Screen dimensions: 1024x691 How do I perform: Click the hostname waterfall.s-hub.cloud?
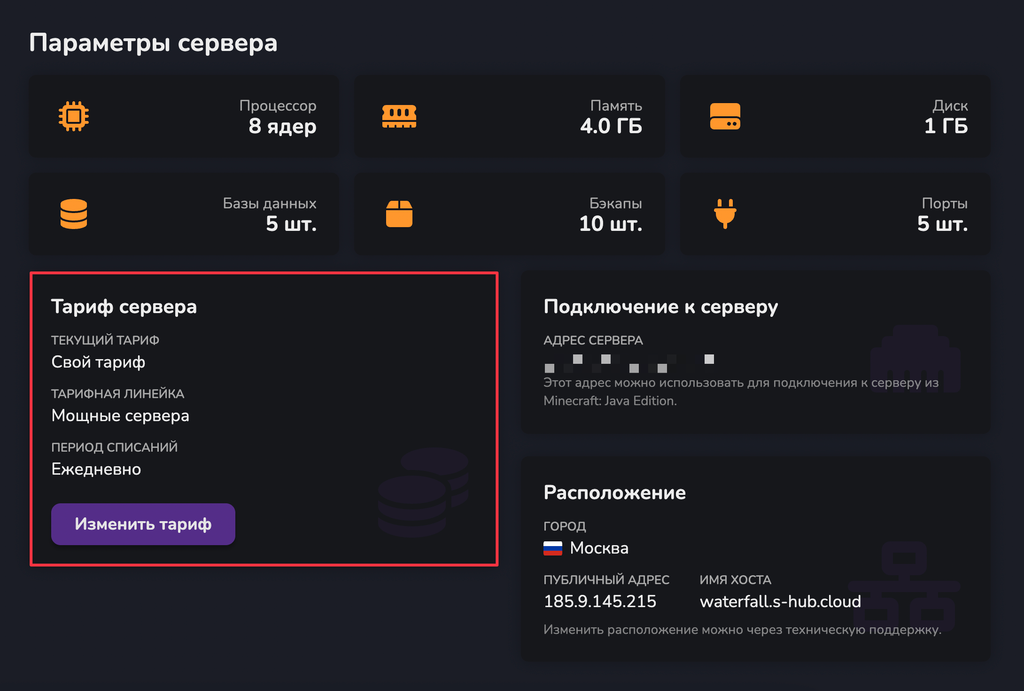click(780, 602)
